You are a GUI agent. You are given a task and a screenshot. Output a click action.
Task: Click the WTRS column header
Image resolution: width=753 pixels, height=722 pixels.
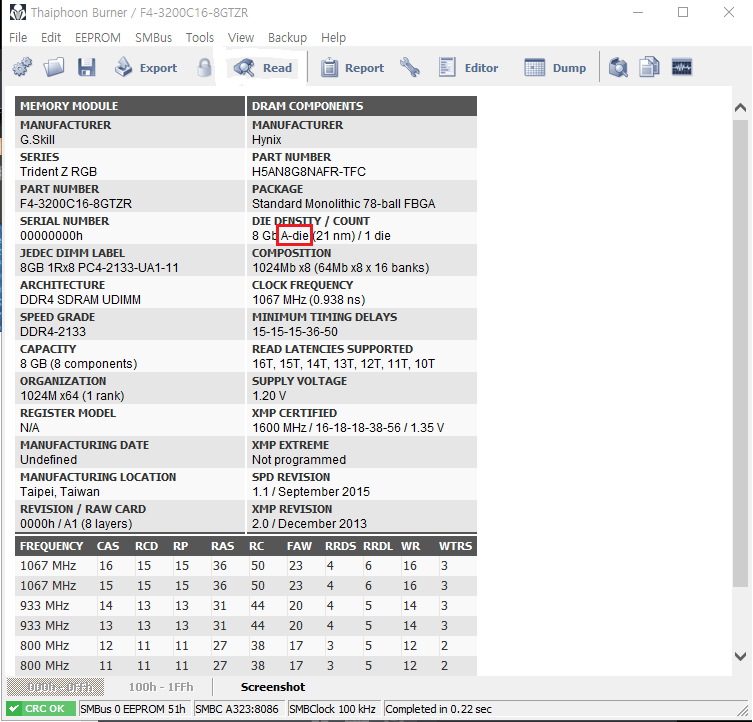(x=455, y=546)
